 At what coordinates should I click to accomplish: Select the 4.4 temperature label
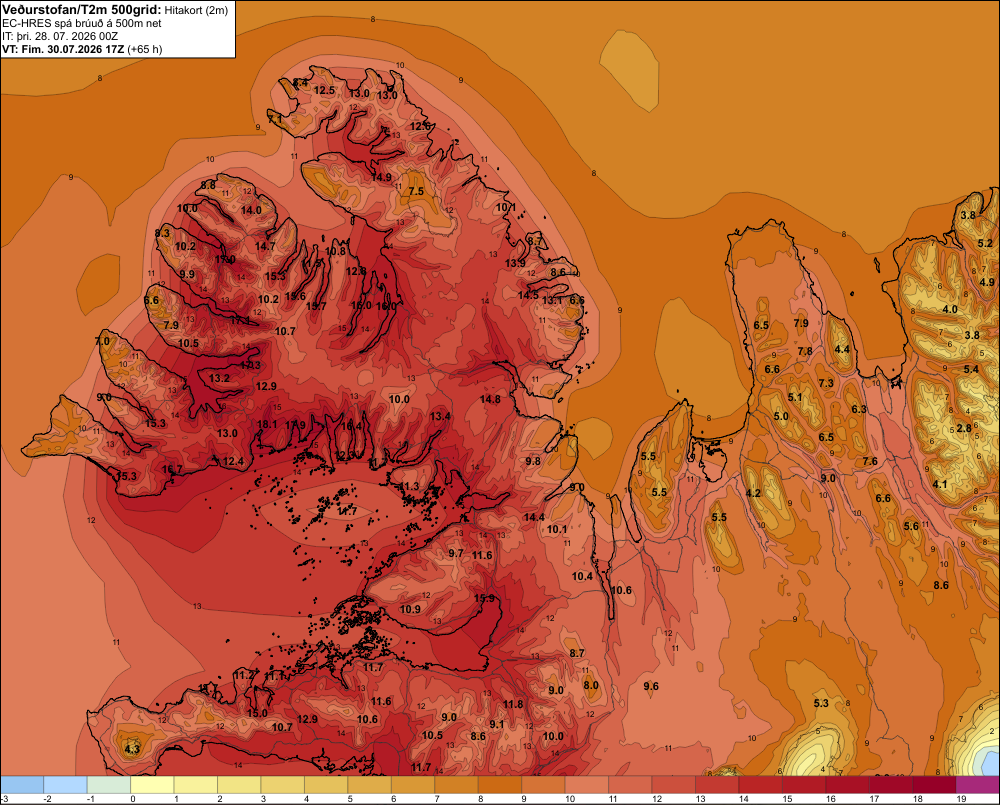coord(842,349)
